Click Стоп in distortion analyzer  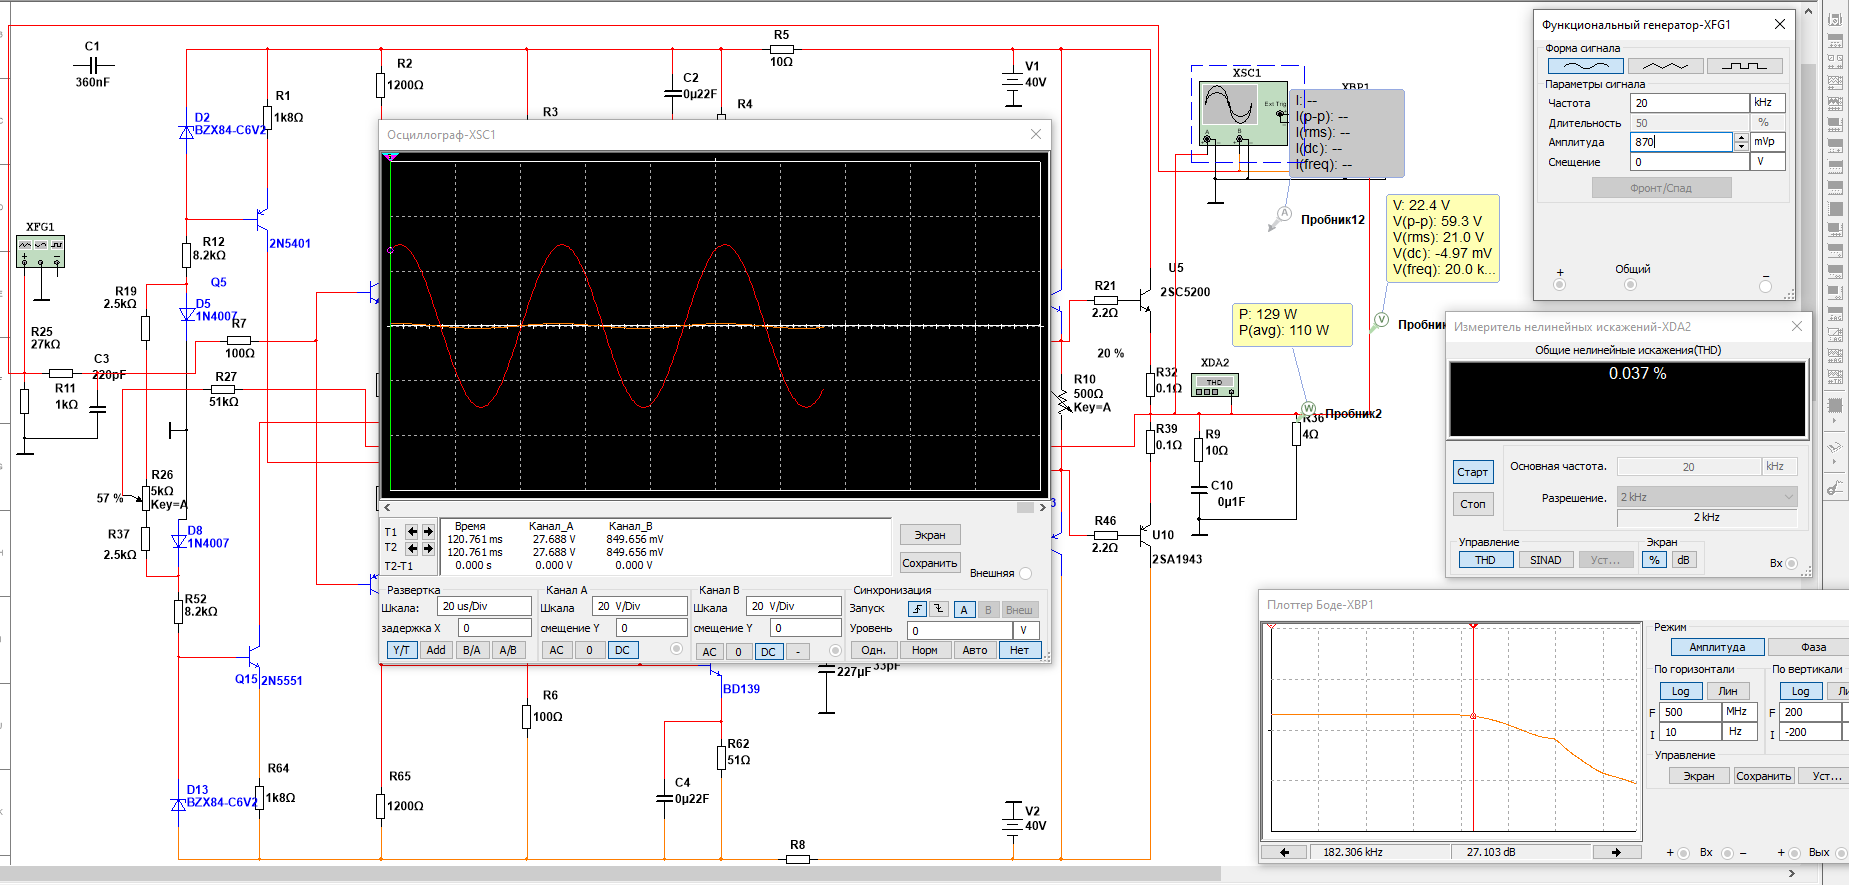pos(1472,504)
